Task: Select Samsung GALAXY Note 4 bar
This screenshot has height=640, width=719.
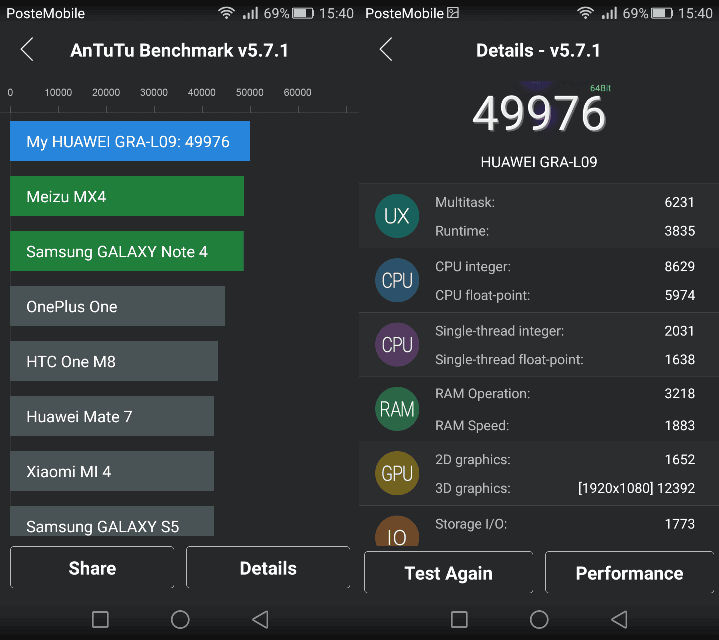Action: [127, 251]
